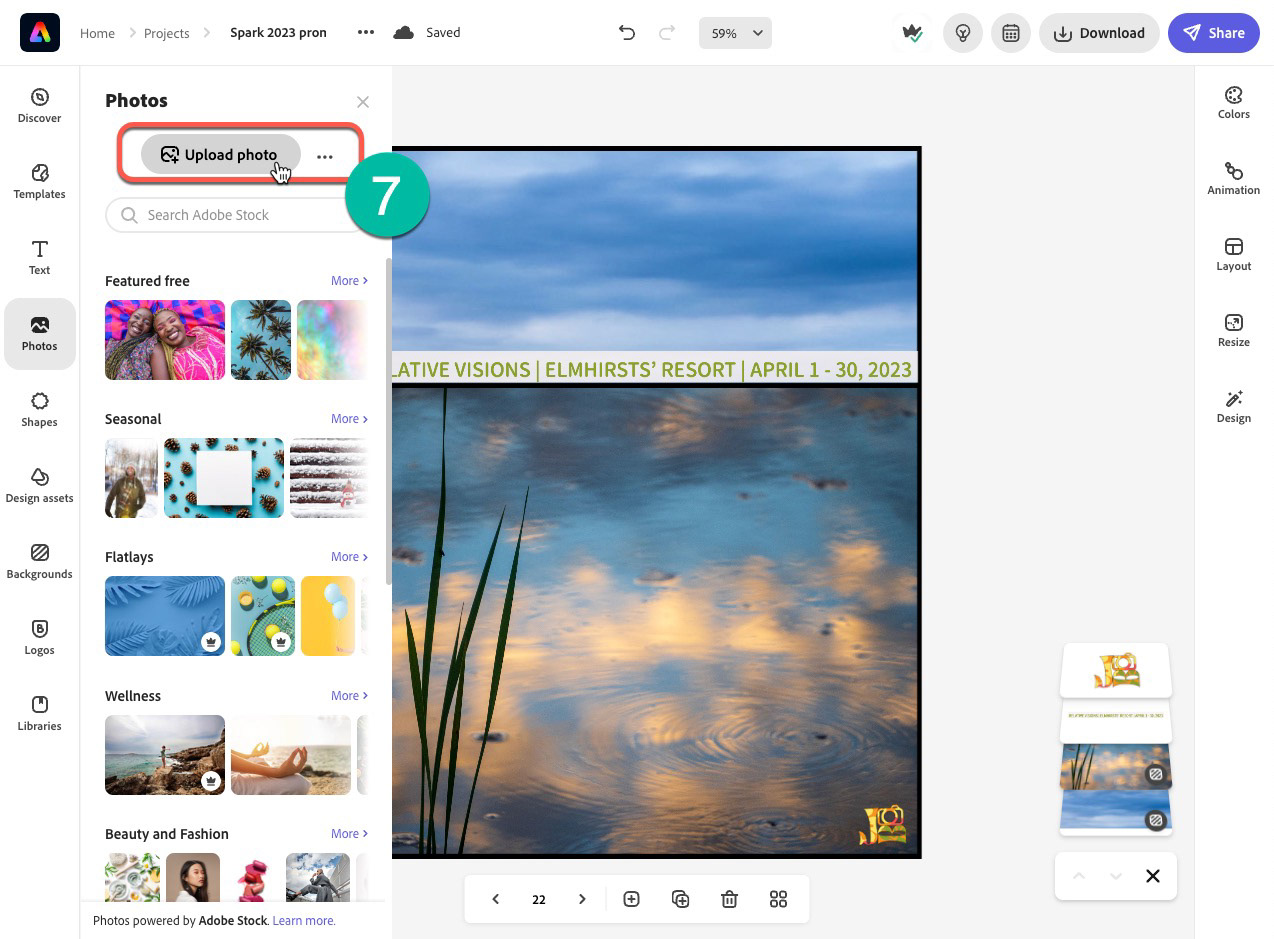Select the tennis racket flatlay photo

(x=263, y=616)
